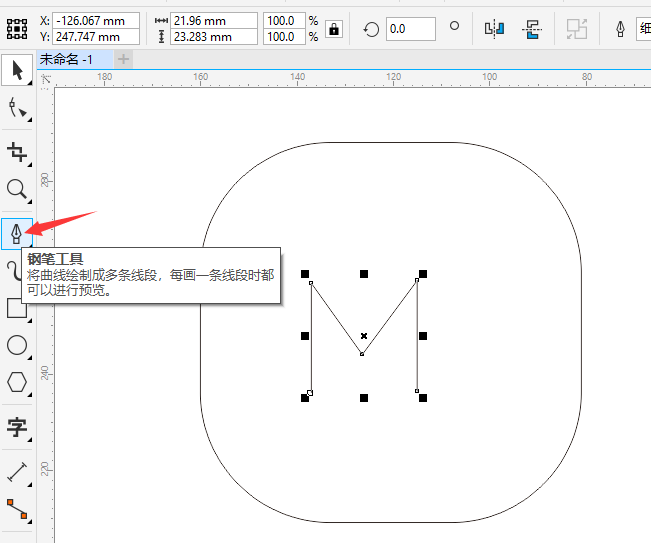Add a new document tab with plus
Screen dimensions: 651x543
[124, 59]
